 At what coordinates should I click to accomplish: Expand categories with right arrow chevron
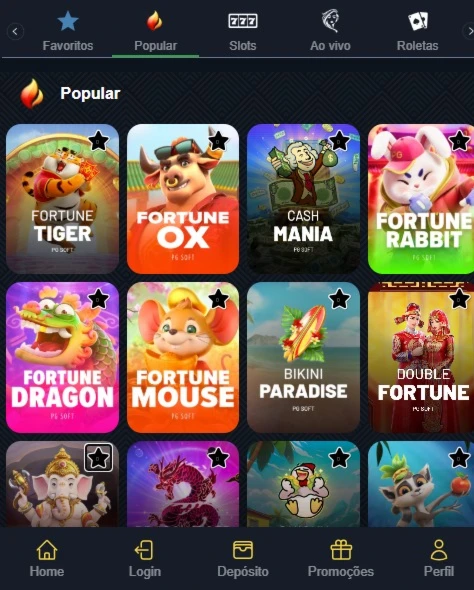pos(469,31)
